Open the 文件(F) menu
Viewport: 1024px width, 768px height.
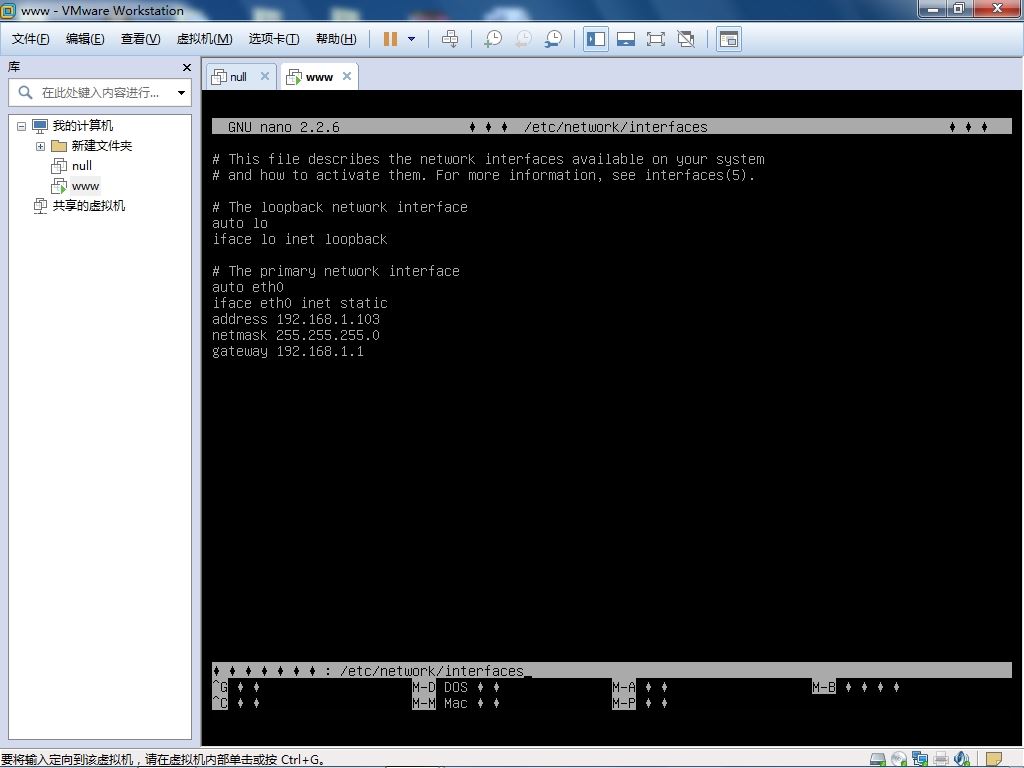[30, 39]
